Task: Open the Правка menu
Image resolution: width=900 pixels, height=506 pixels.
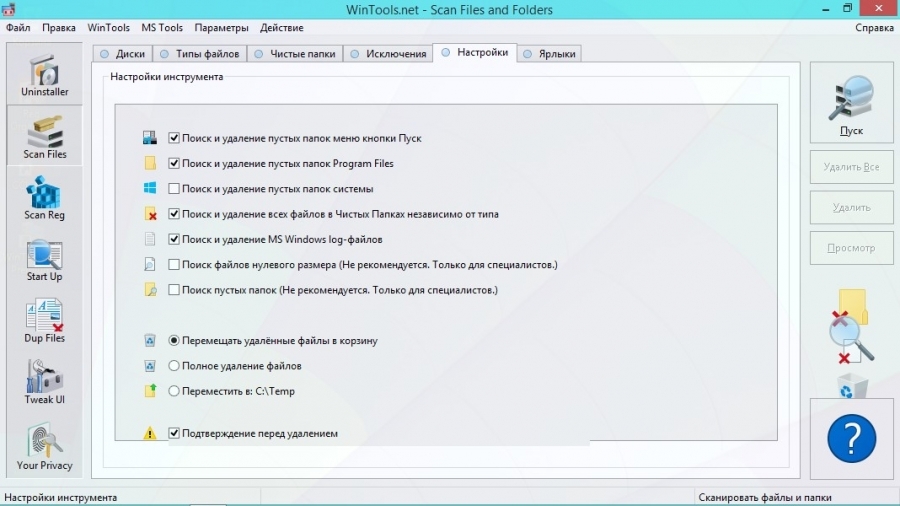Action: click(59, 28)
